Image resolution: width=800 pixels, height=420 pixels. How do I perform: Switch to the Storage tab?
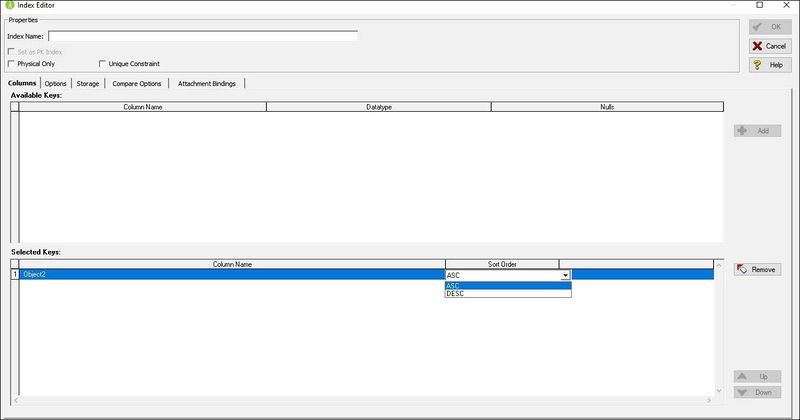pyautogui.click(x=88, y=83)
